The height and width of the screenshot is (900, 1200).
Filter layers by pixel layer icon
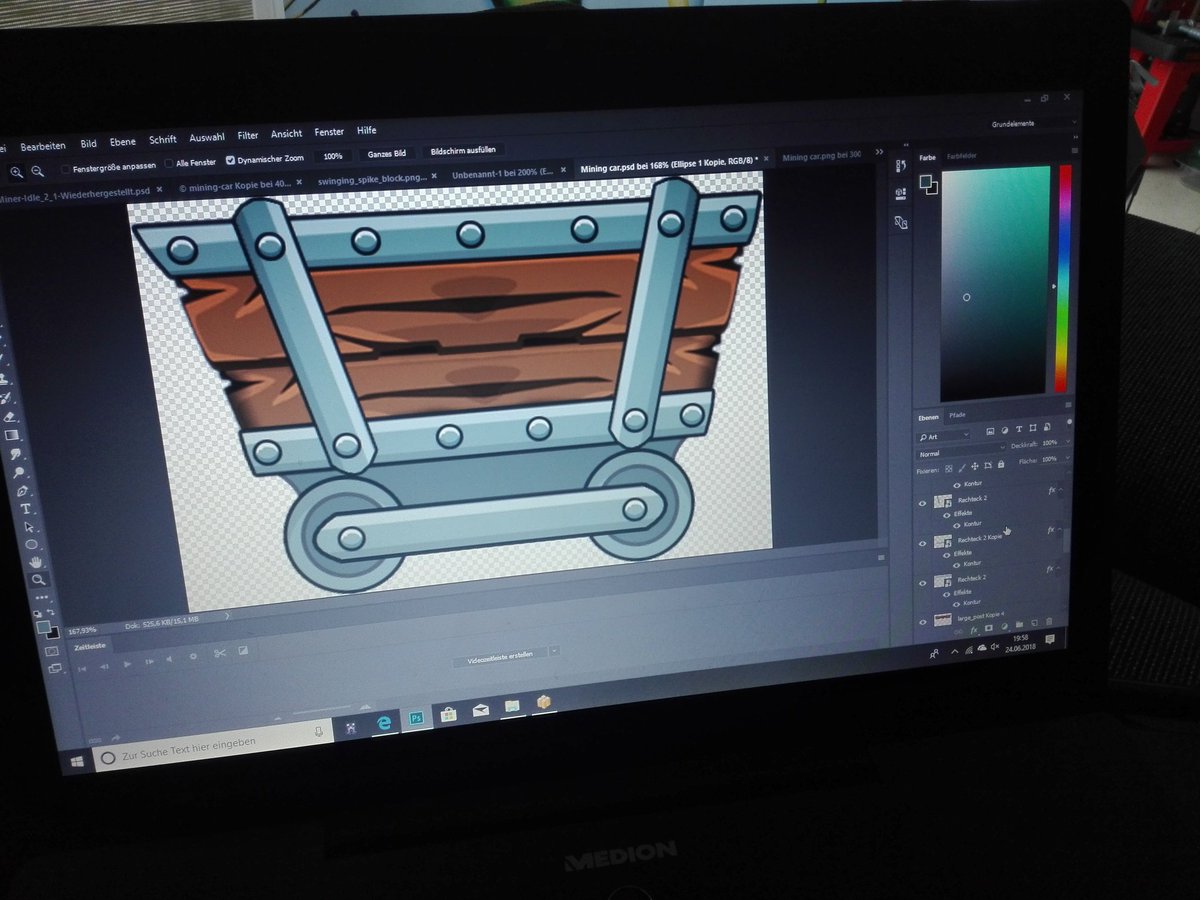pos(990,431)
